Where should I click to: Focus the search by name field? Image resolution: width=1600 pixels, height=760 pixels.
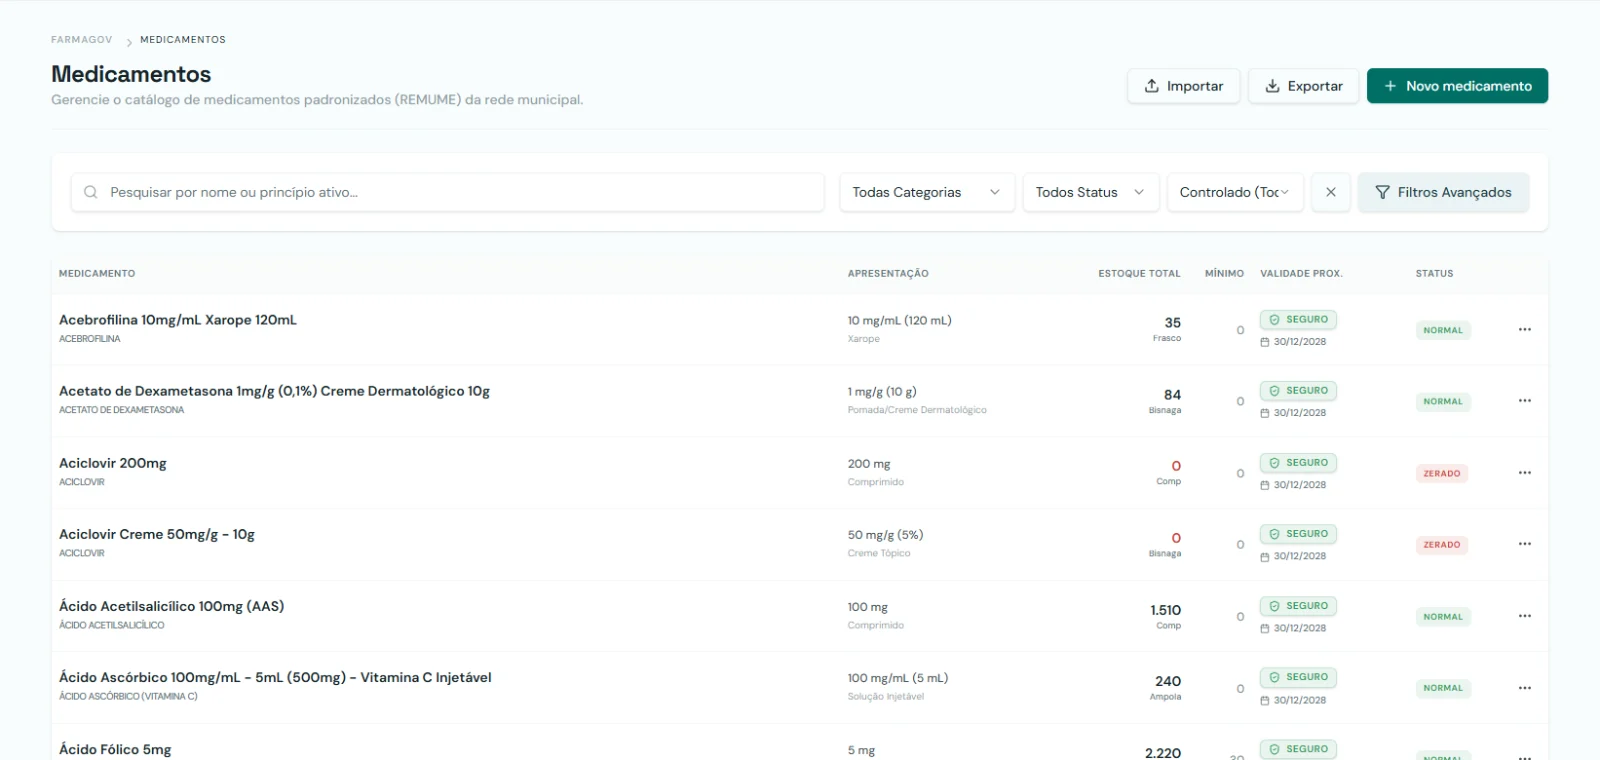point(448,192)
